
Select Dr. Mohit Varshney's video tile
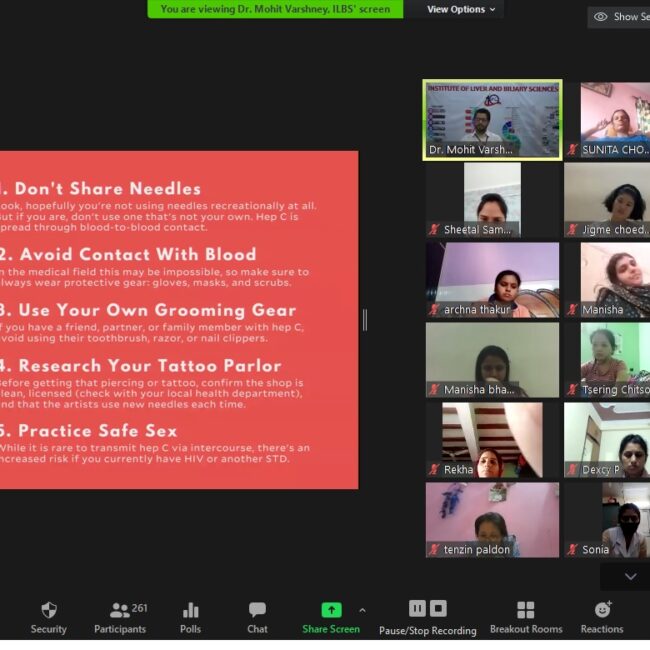492,120
